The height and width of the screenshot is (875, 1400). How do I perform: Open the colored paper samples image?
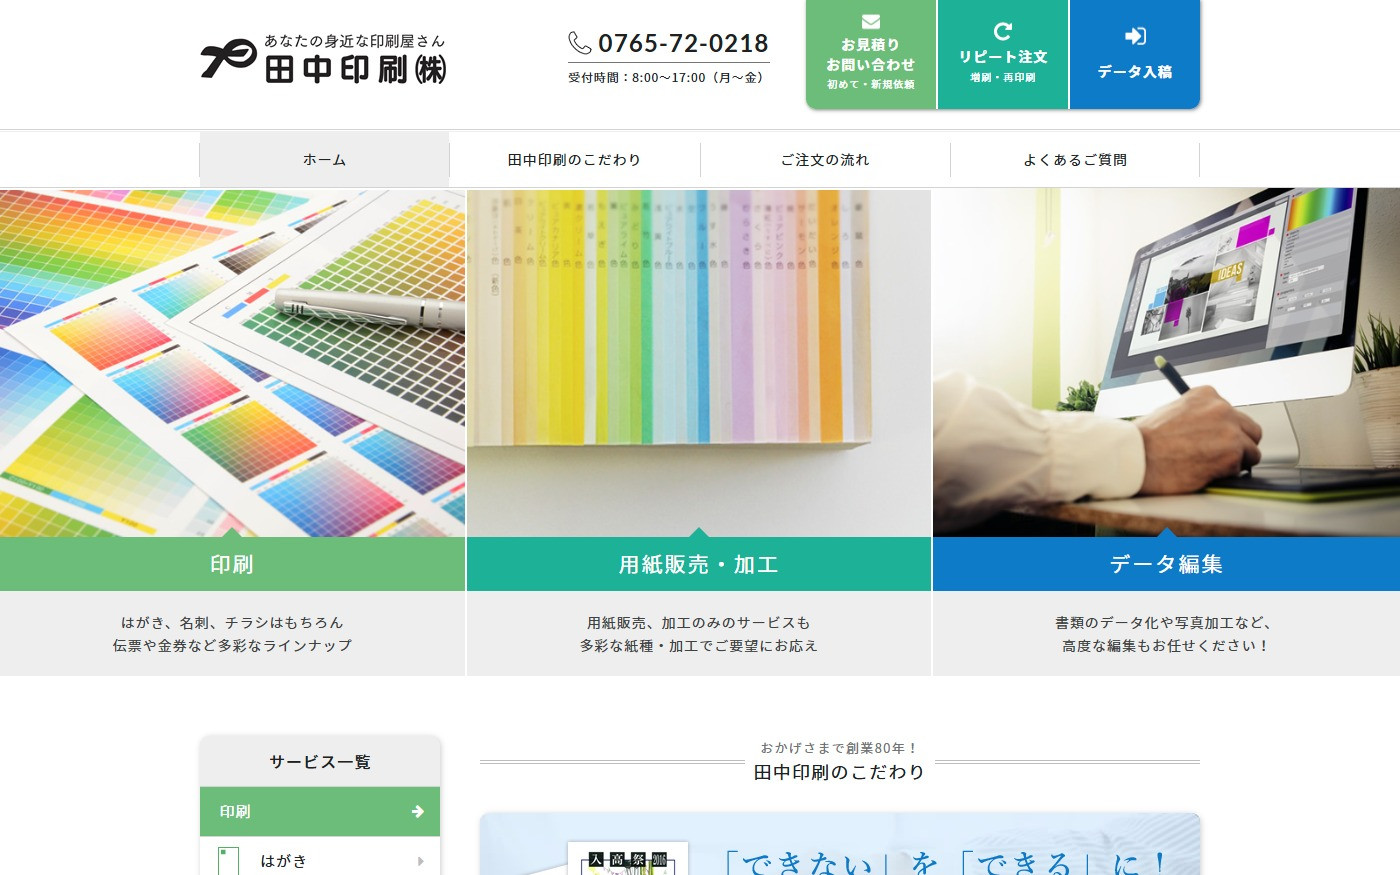[698, 362]
